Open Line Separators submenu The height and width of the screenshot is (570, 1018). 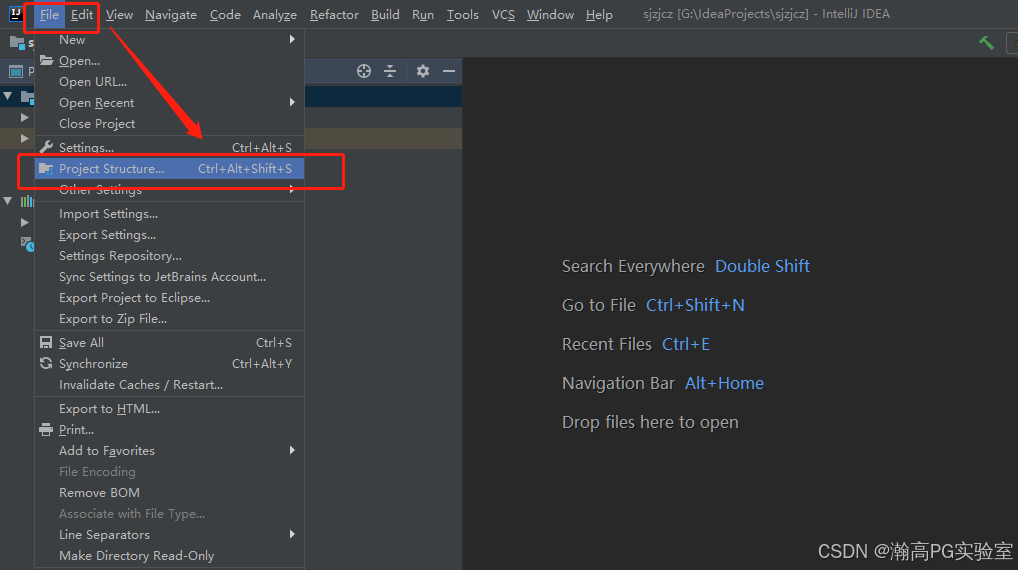(169, 534)
